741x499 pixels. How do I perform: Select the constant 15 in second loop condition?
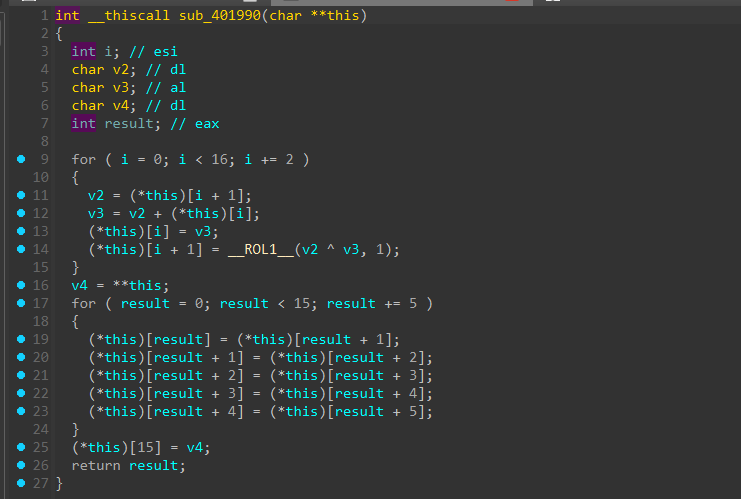(302, 303)
